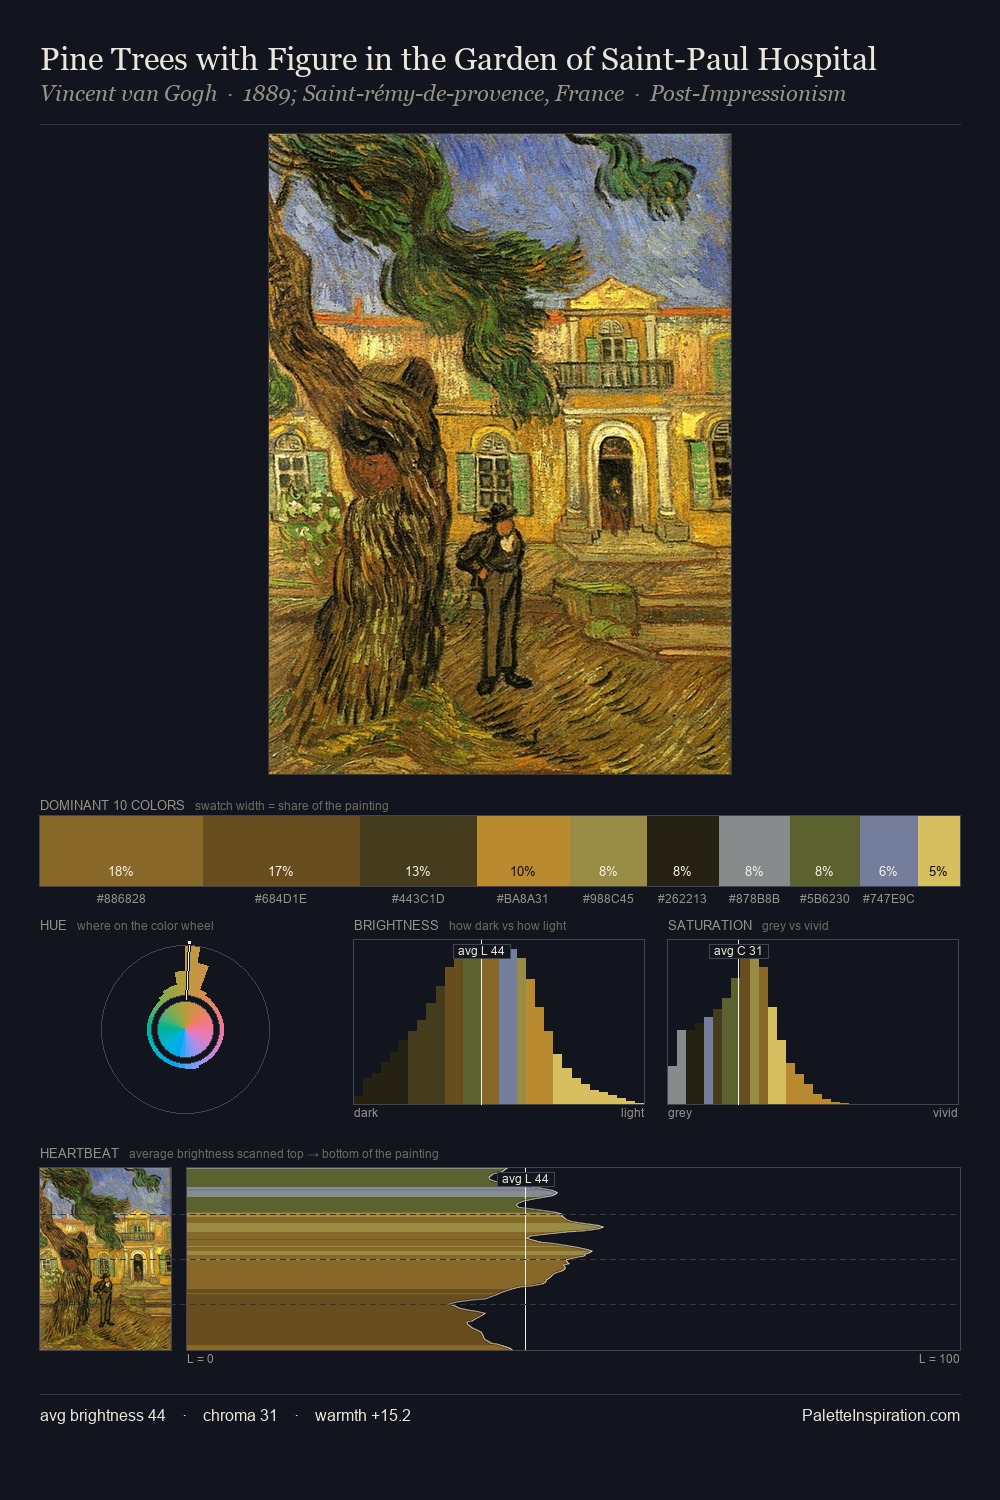The image size is (1000, 1500).
Task: Click the 18% swatch #886828
Action: pos(121,851)
